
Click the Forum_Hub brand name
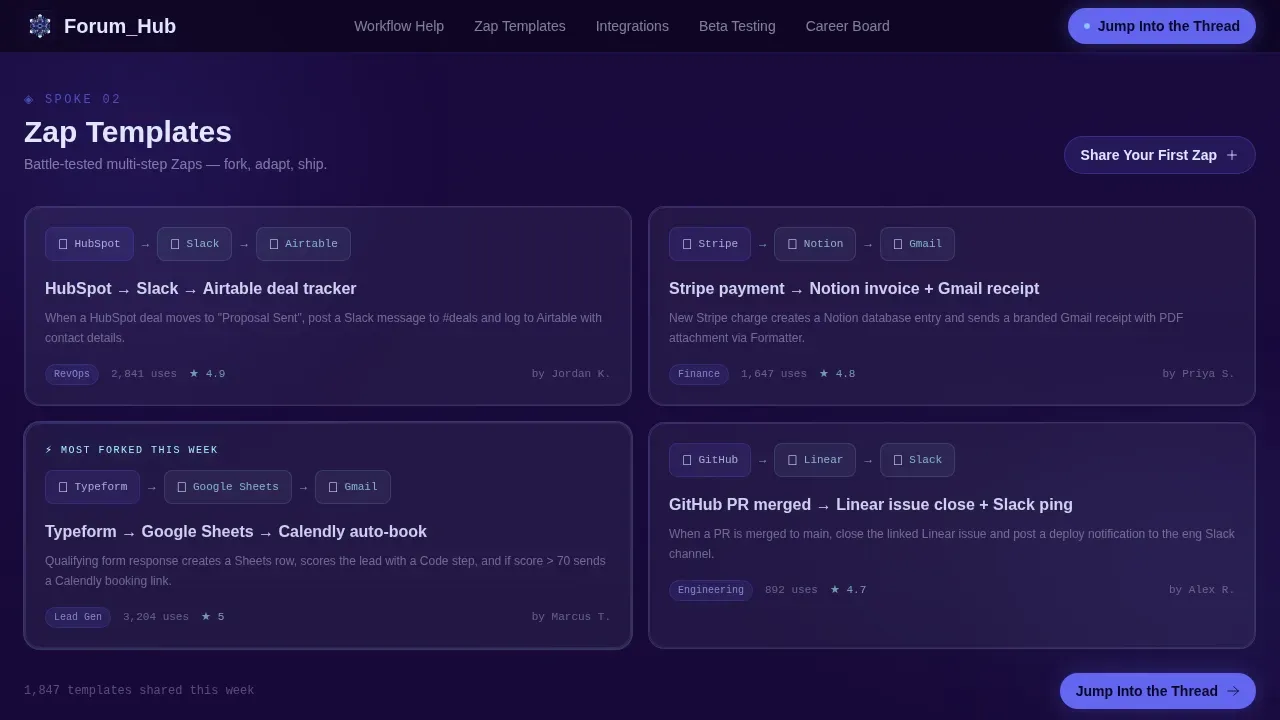coord(120,26)
